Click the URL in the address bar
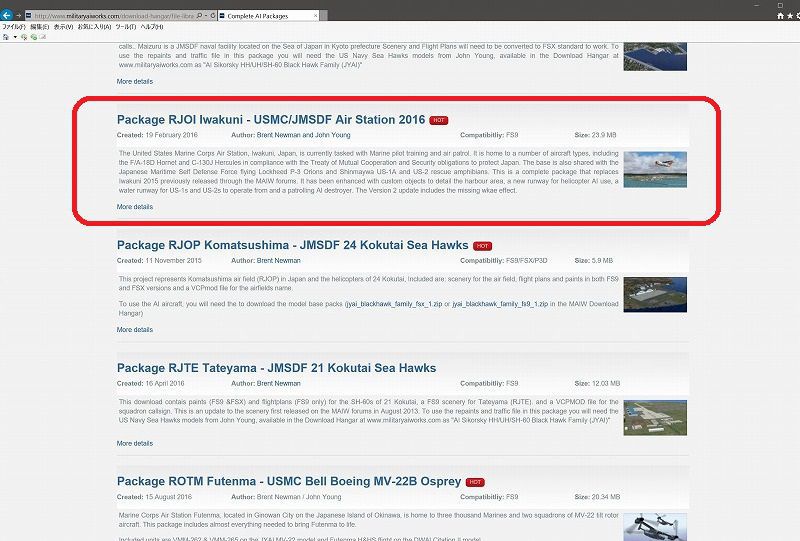The height and width of the screenshot is (541, 800). click(114, 16)
